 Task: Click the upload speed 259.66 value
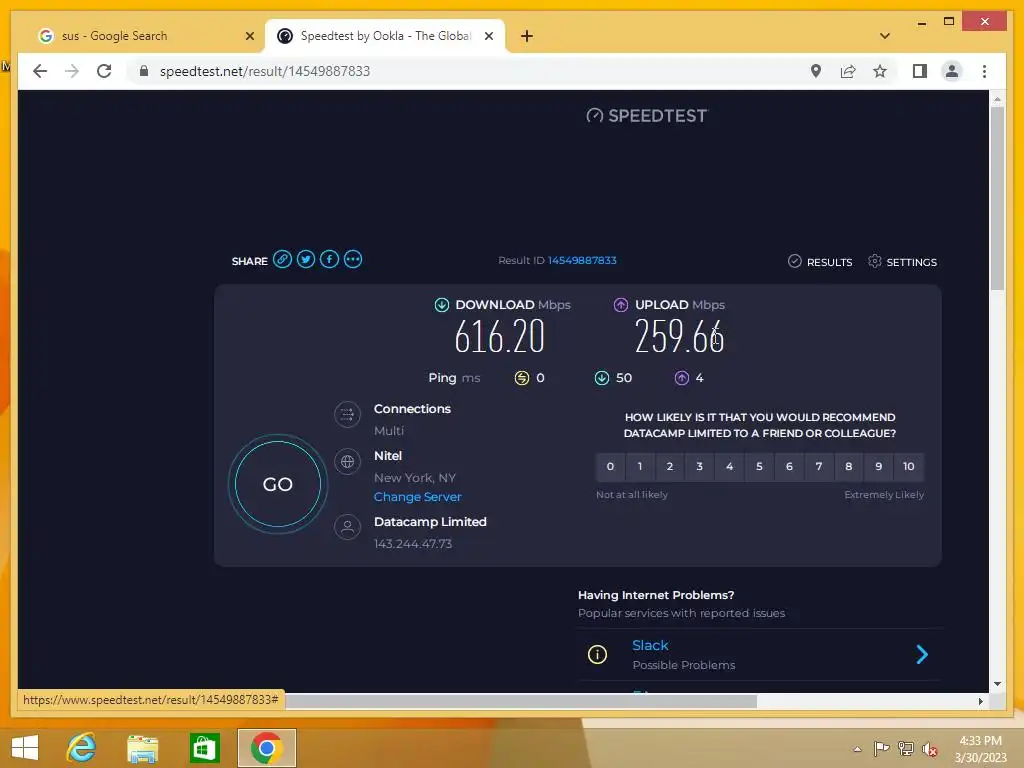(679, 337)
